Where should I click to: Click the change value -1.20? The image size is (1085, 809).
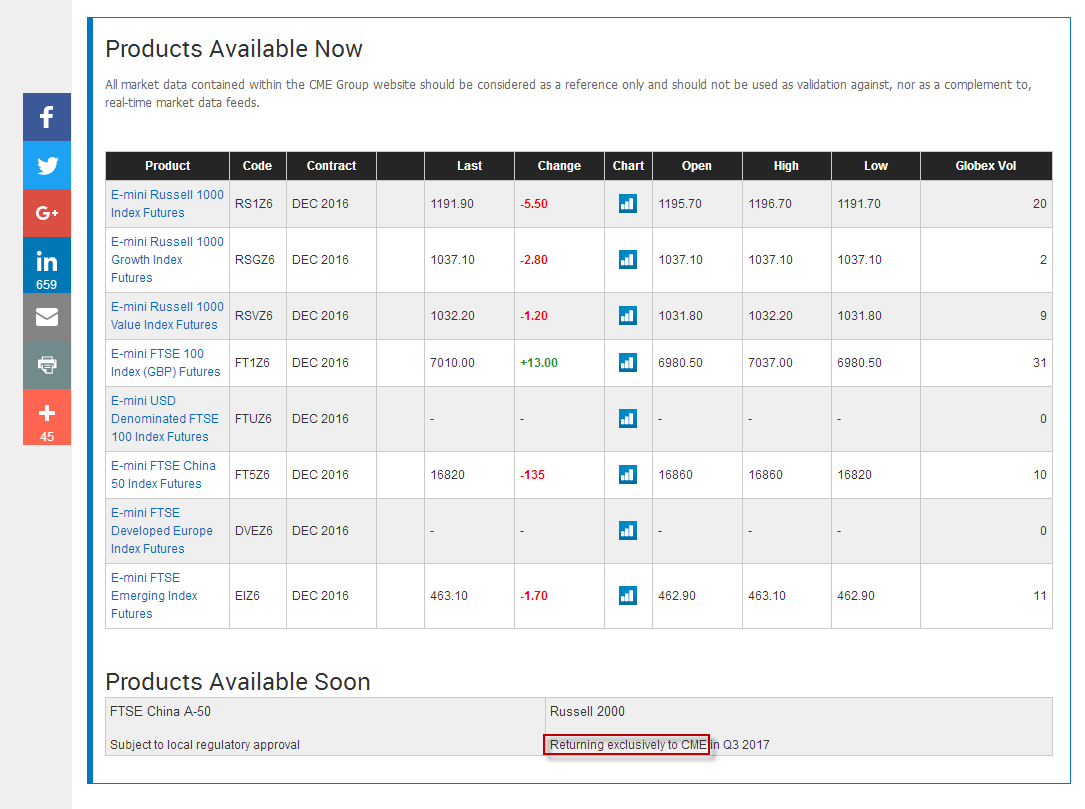pos(534,316)
